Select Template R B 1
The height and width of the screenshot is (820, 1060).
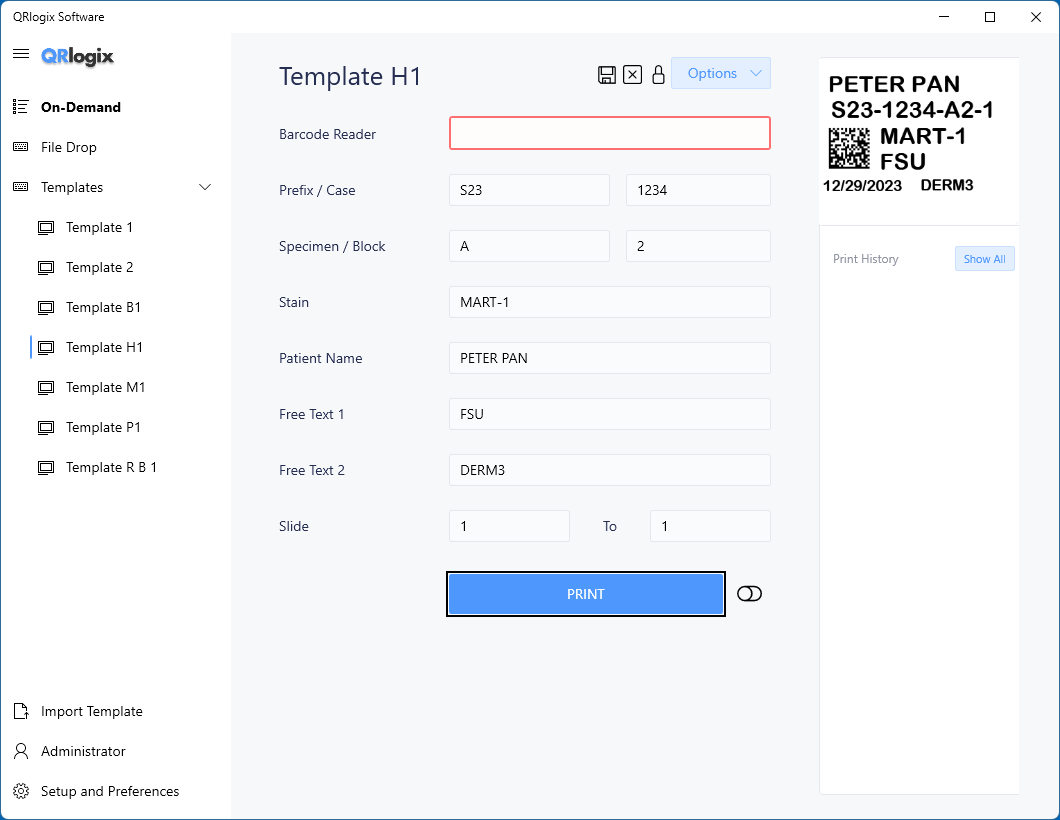(111, 467)
